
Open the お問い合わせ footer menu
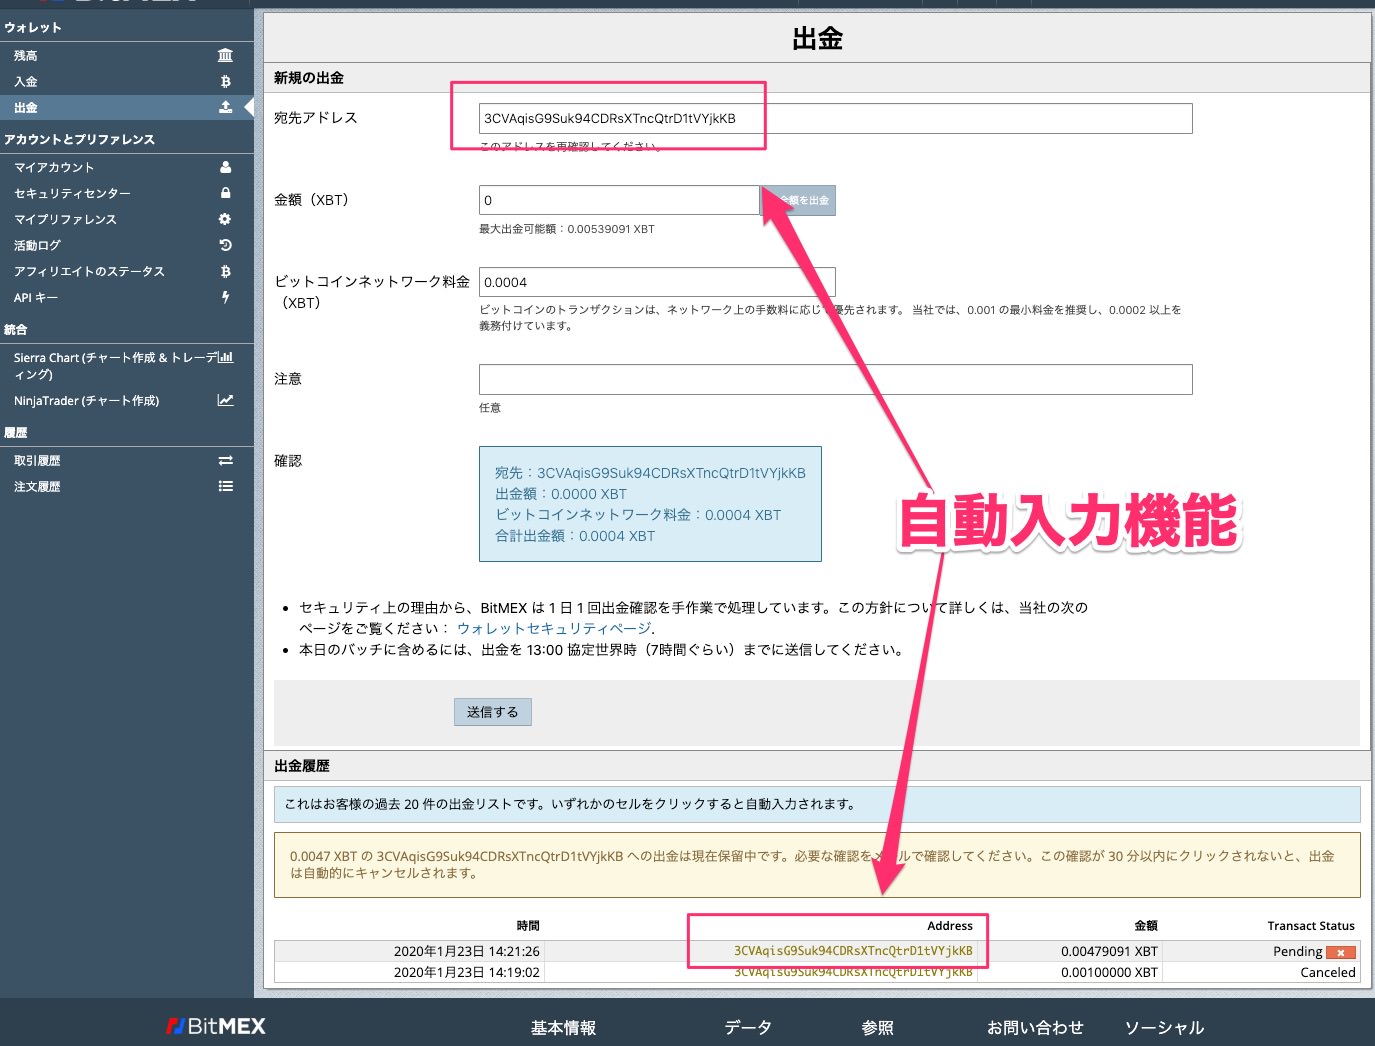point(1034,1028)
